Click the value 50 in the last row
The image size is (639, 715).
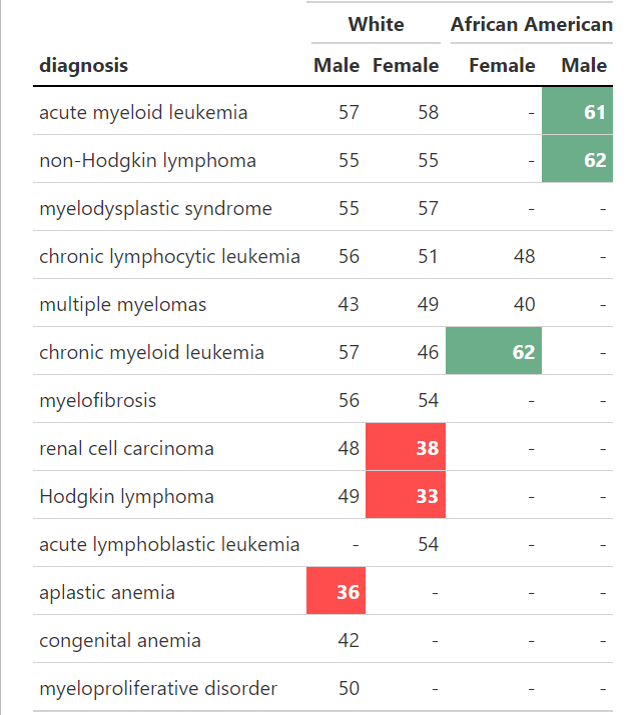(x=348, y=688)
